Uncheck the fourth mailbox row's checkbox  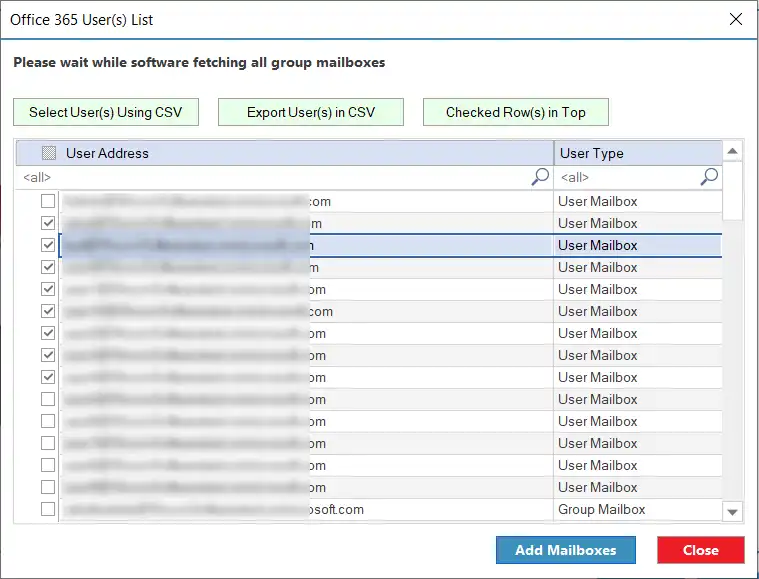tap(48, 267)
